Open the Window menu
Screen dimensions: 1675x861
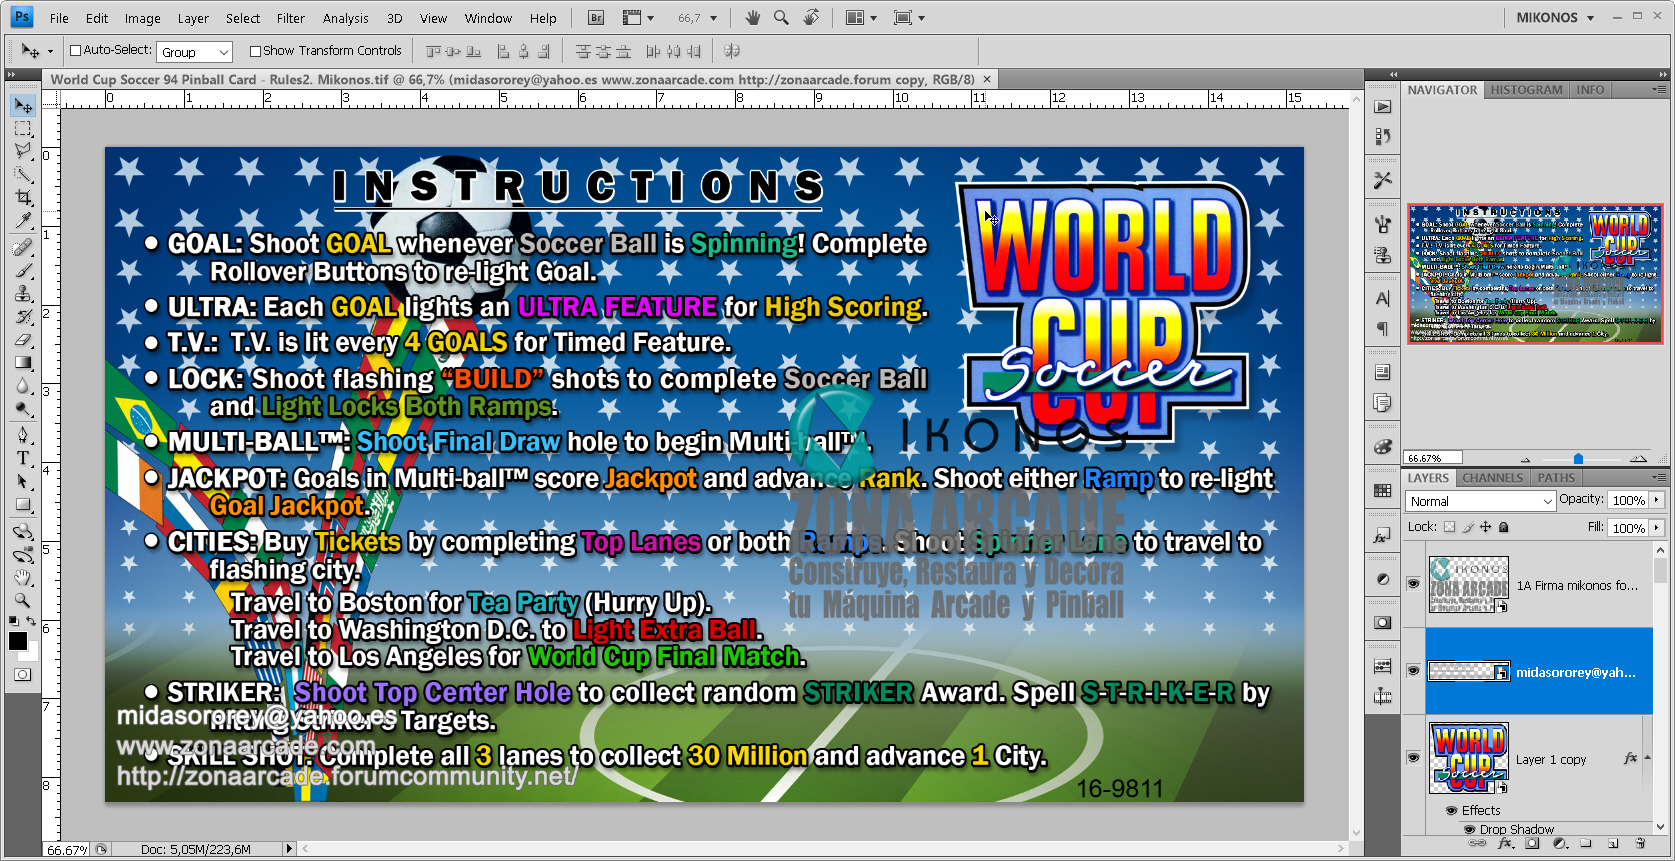(x=488, y=18)
